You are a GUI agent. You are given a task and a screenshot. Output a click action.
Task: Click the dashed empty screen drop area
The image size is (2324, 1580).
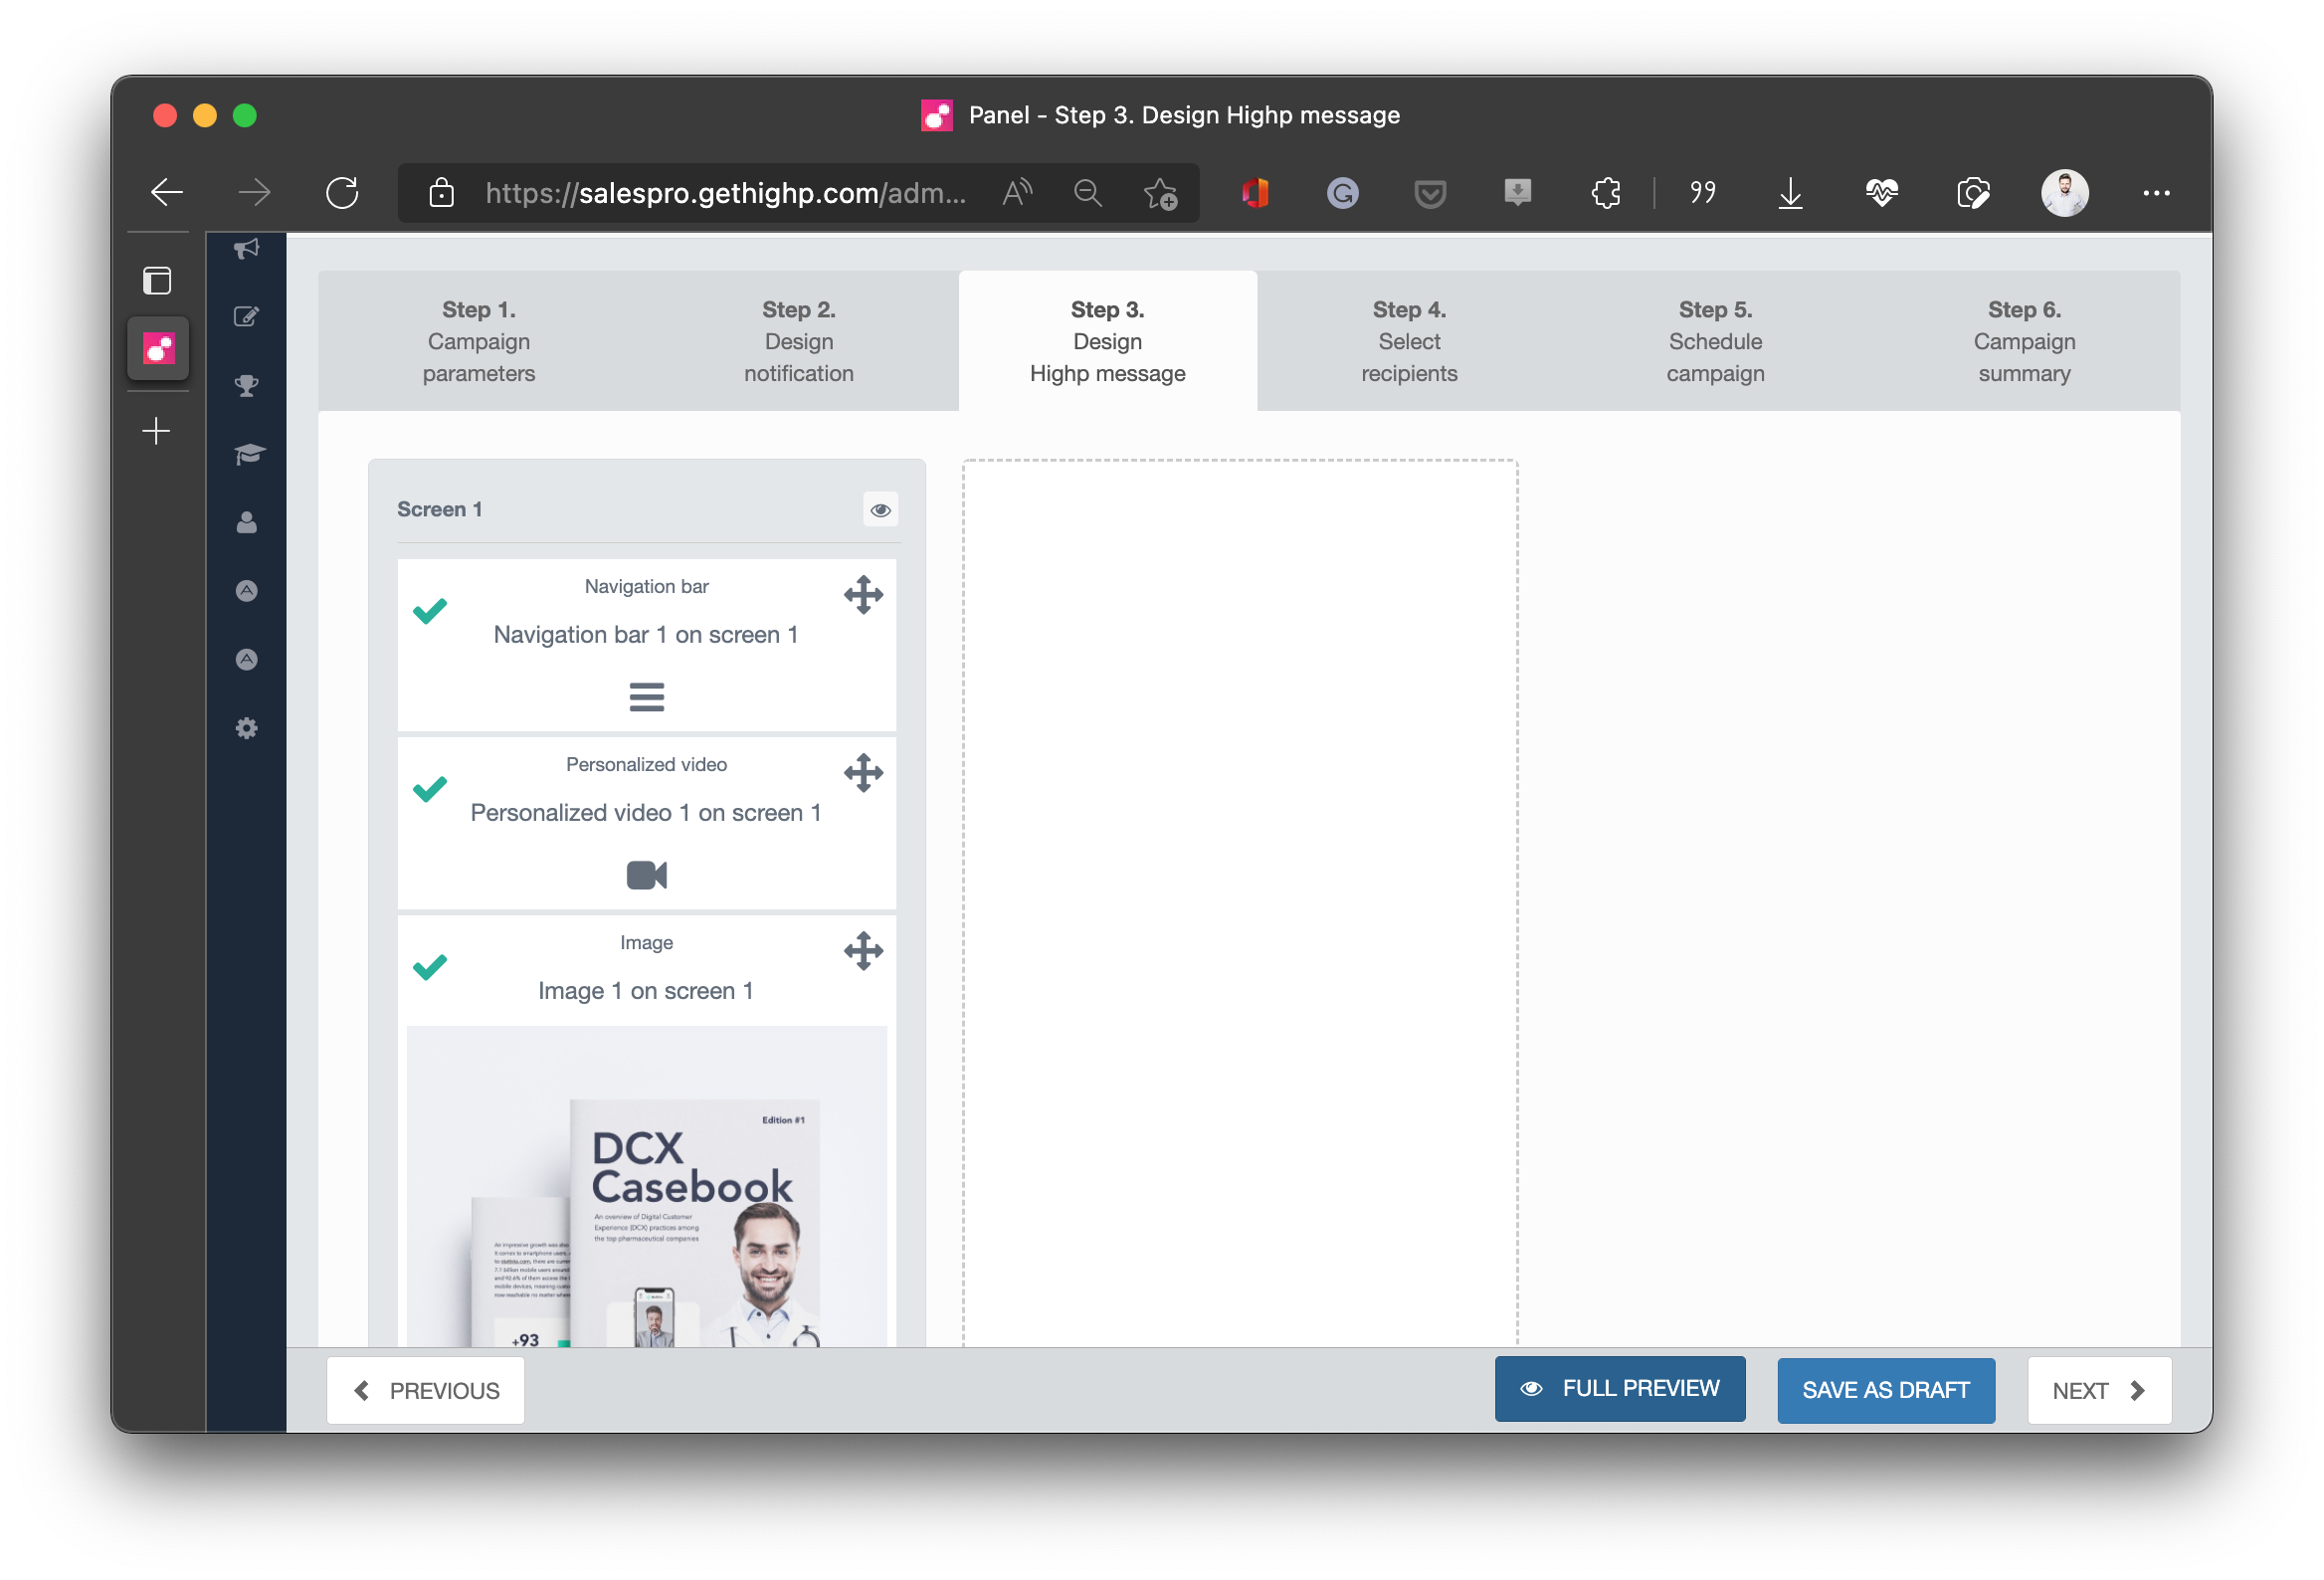point(1239,903)
